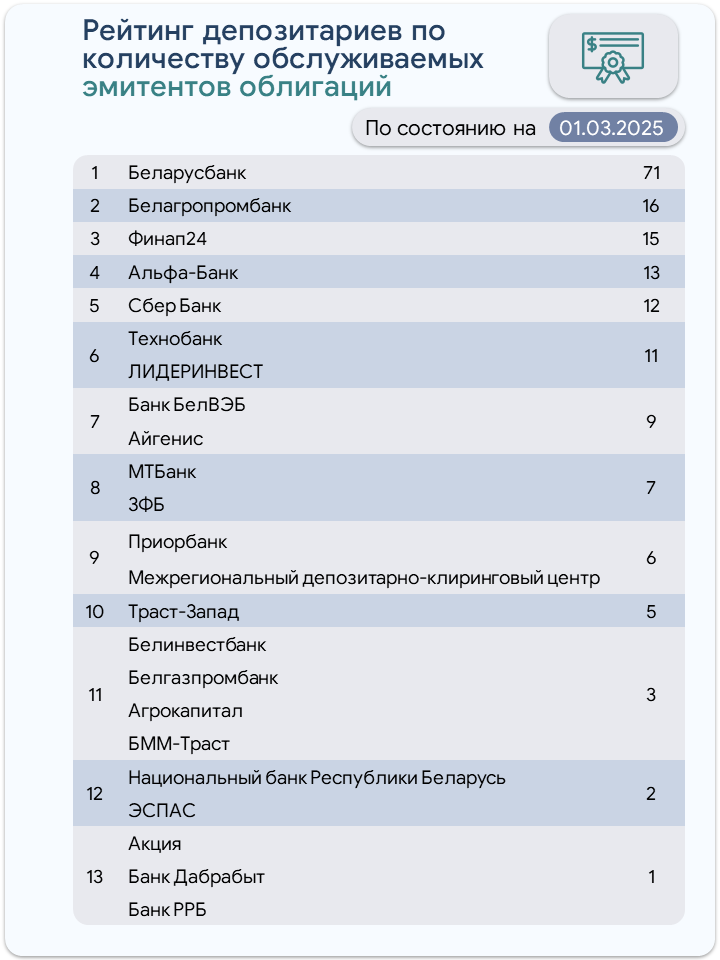This screenshot has height=960, width=720.
Task: Click the value 15 for Финап24
Action: coord(651,239)
